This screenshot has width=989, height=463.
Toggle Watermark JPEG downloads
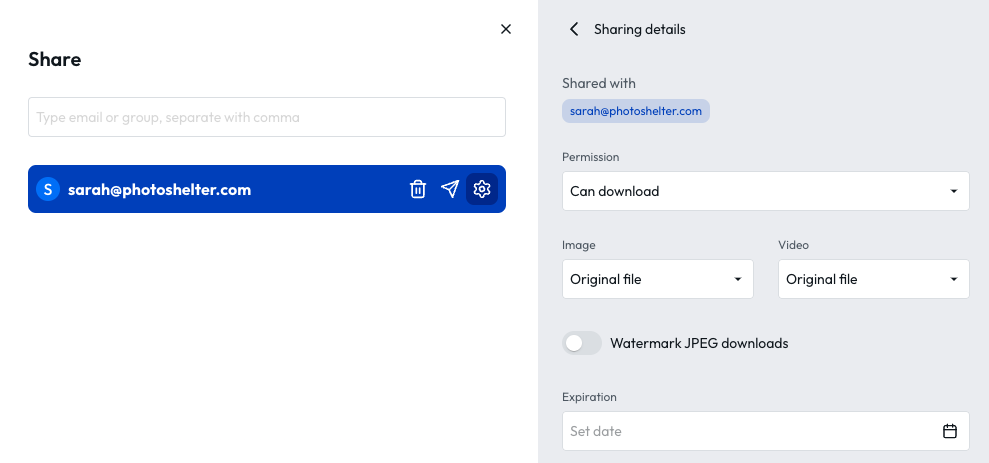582,343
